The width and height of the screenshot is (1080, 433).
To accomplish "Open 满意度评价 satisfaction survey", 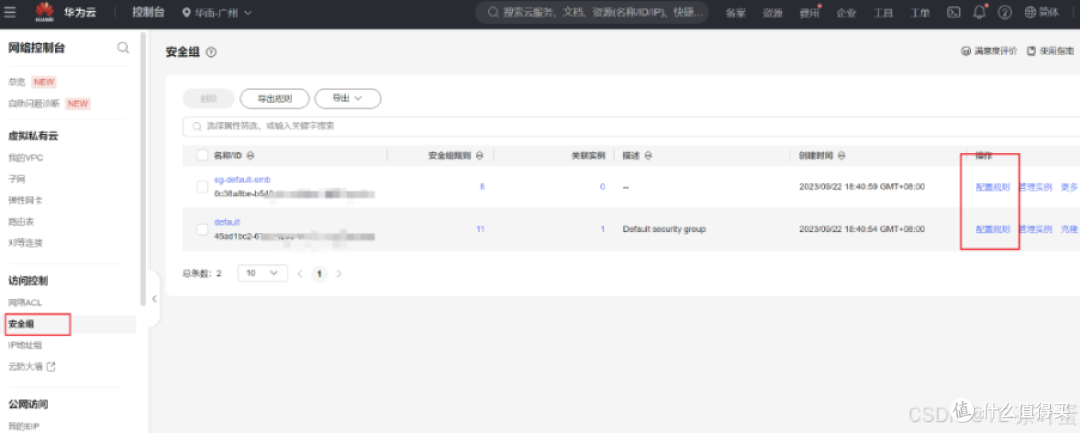I will click(988, 52).
